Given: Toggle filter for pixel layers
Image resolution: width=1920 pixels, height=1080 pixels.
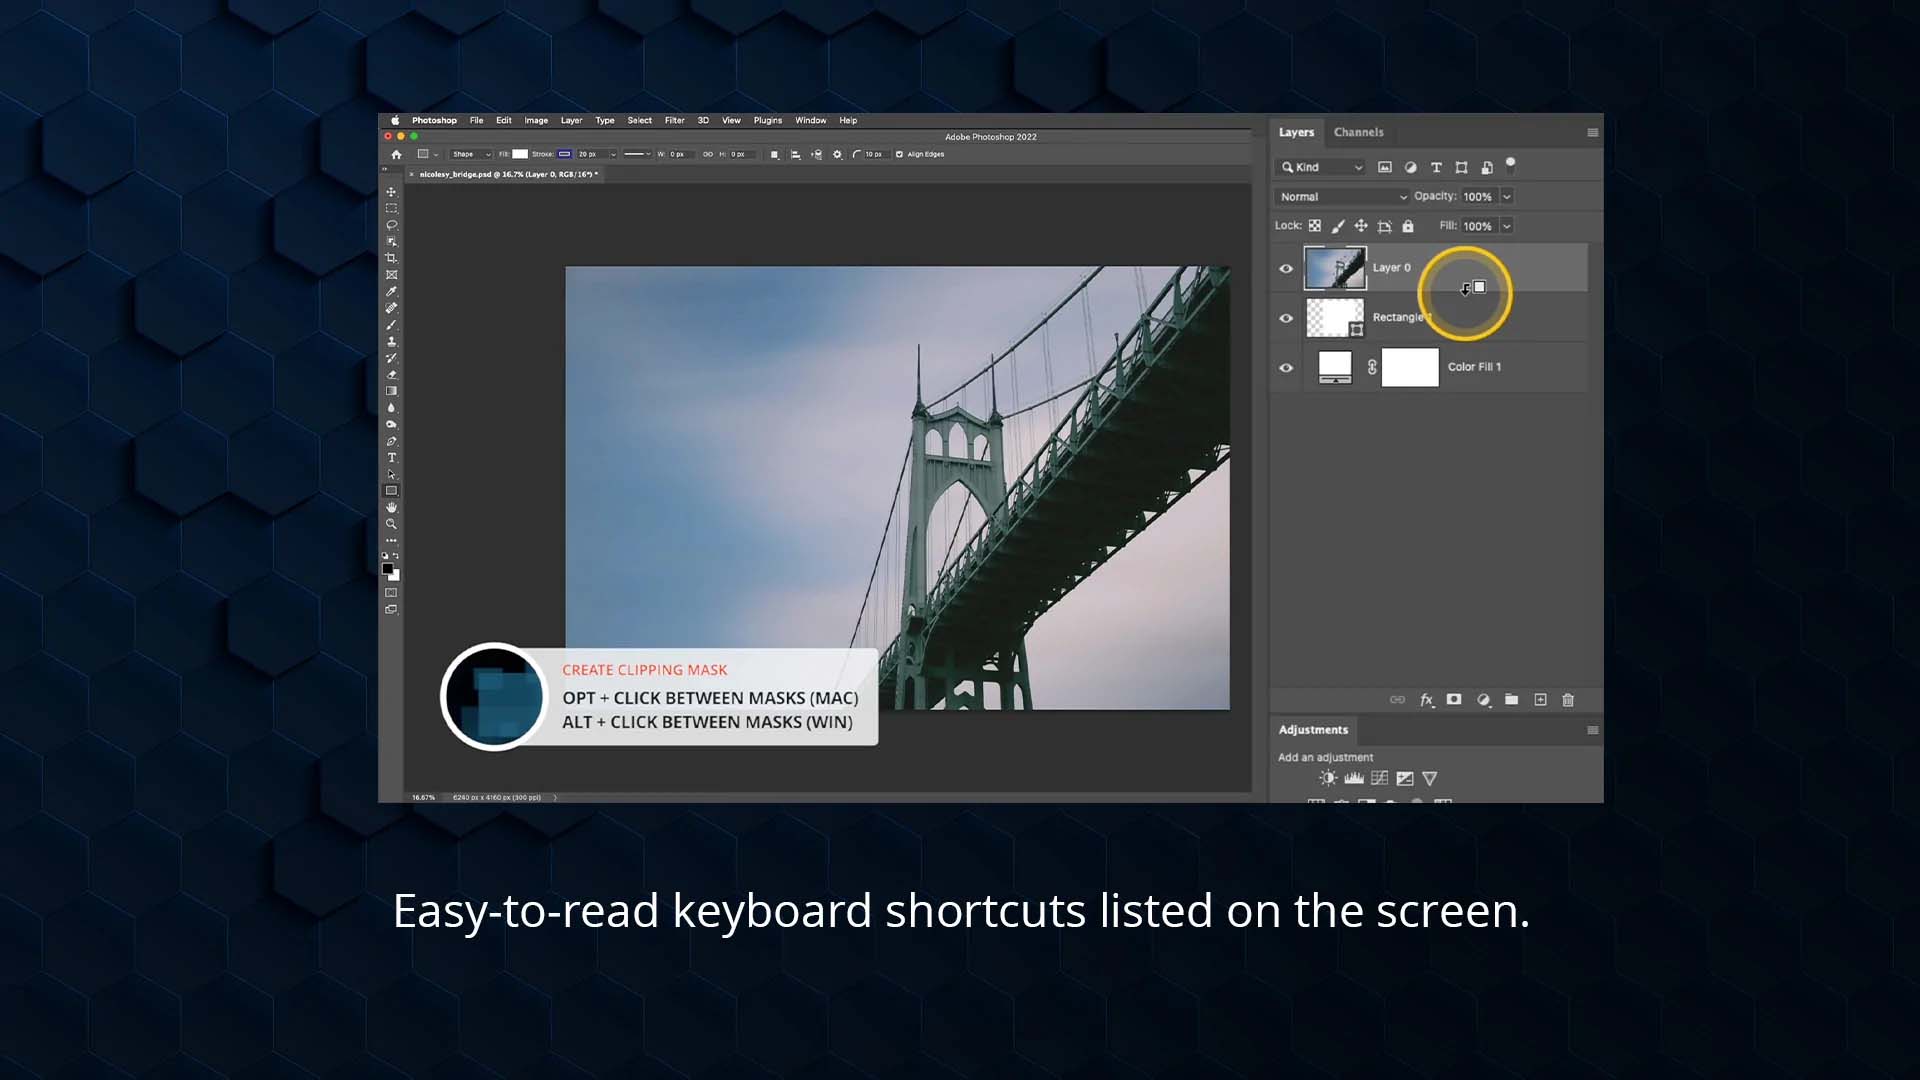Looking at the screenshot, I should (1385, 167).
